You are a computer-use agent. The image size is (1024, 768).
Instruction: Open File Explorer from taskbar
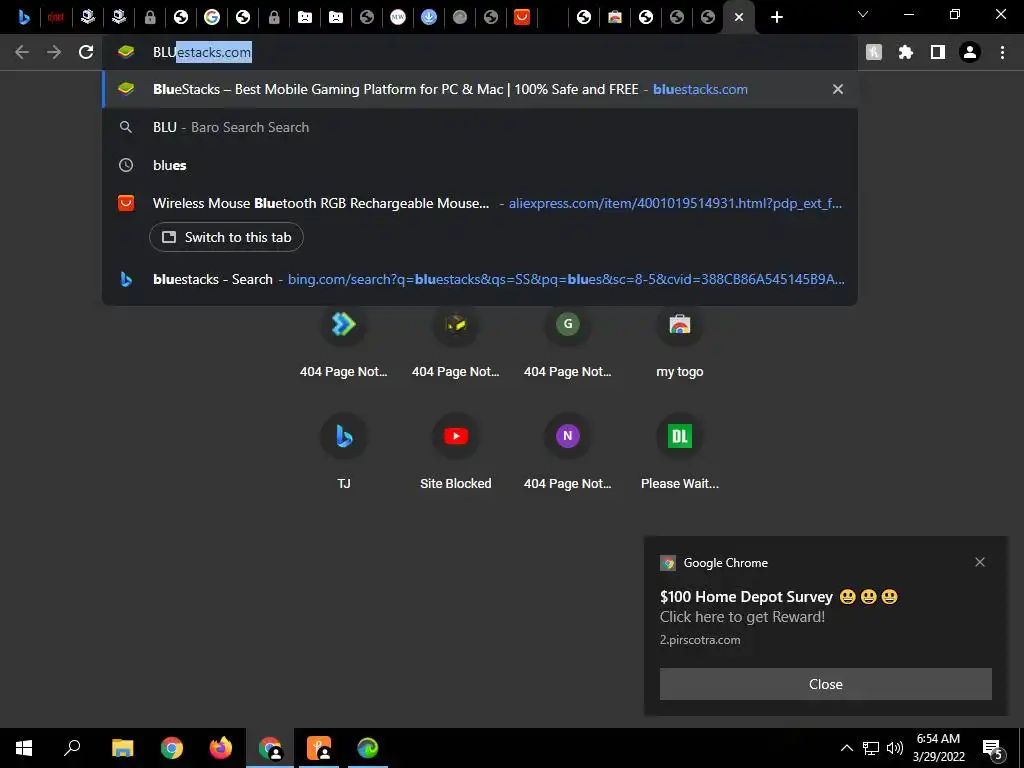pos(122,748)
